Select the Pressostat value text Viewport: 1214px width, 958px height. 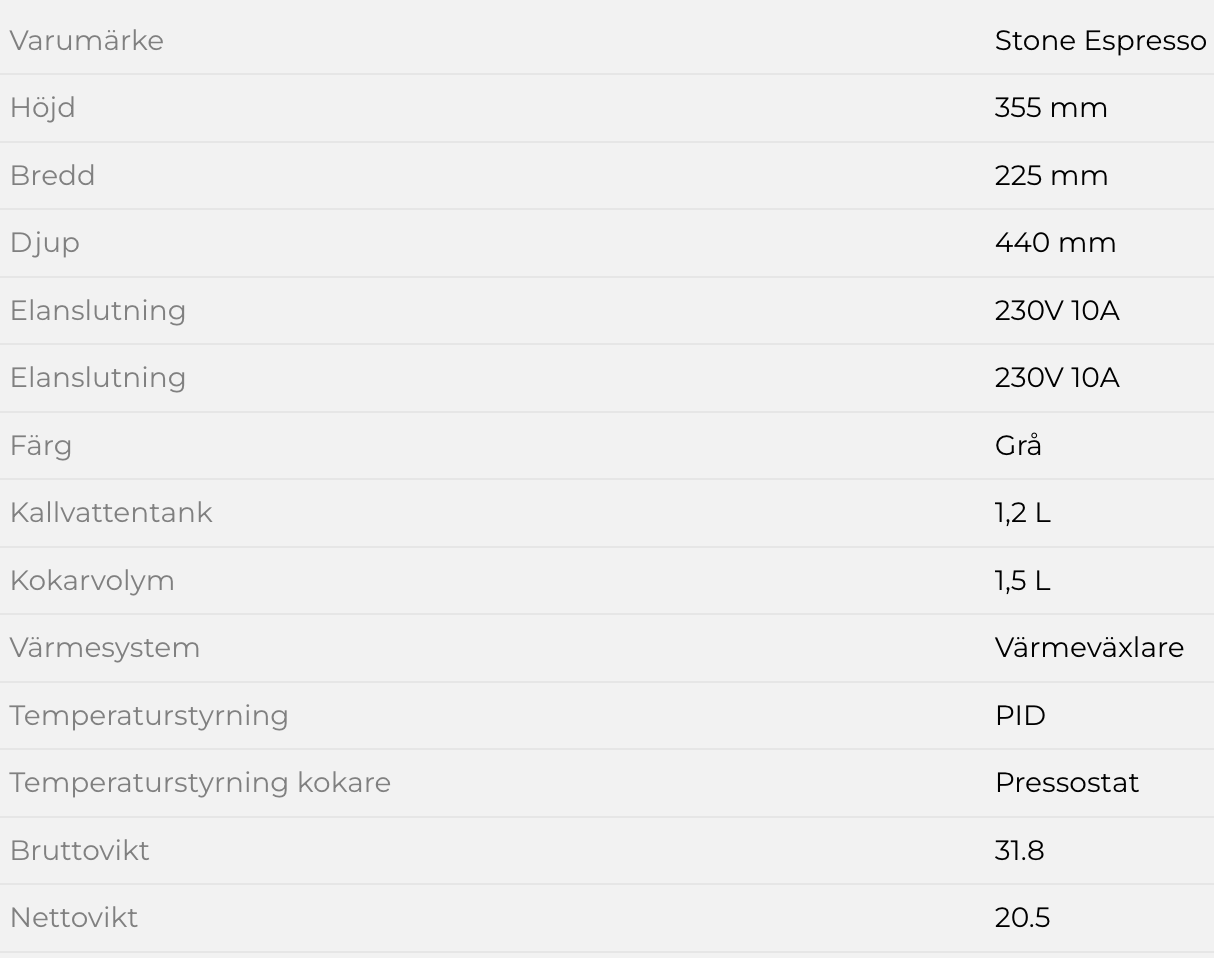(x=1067, y=783)
